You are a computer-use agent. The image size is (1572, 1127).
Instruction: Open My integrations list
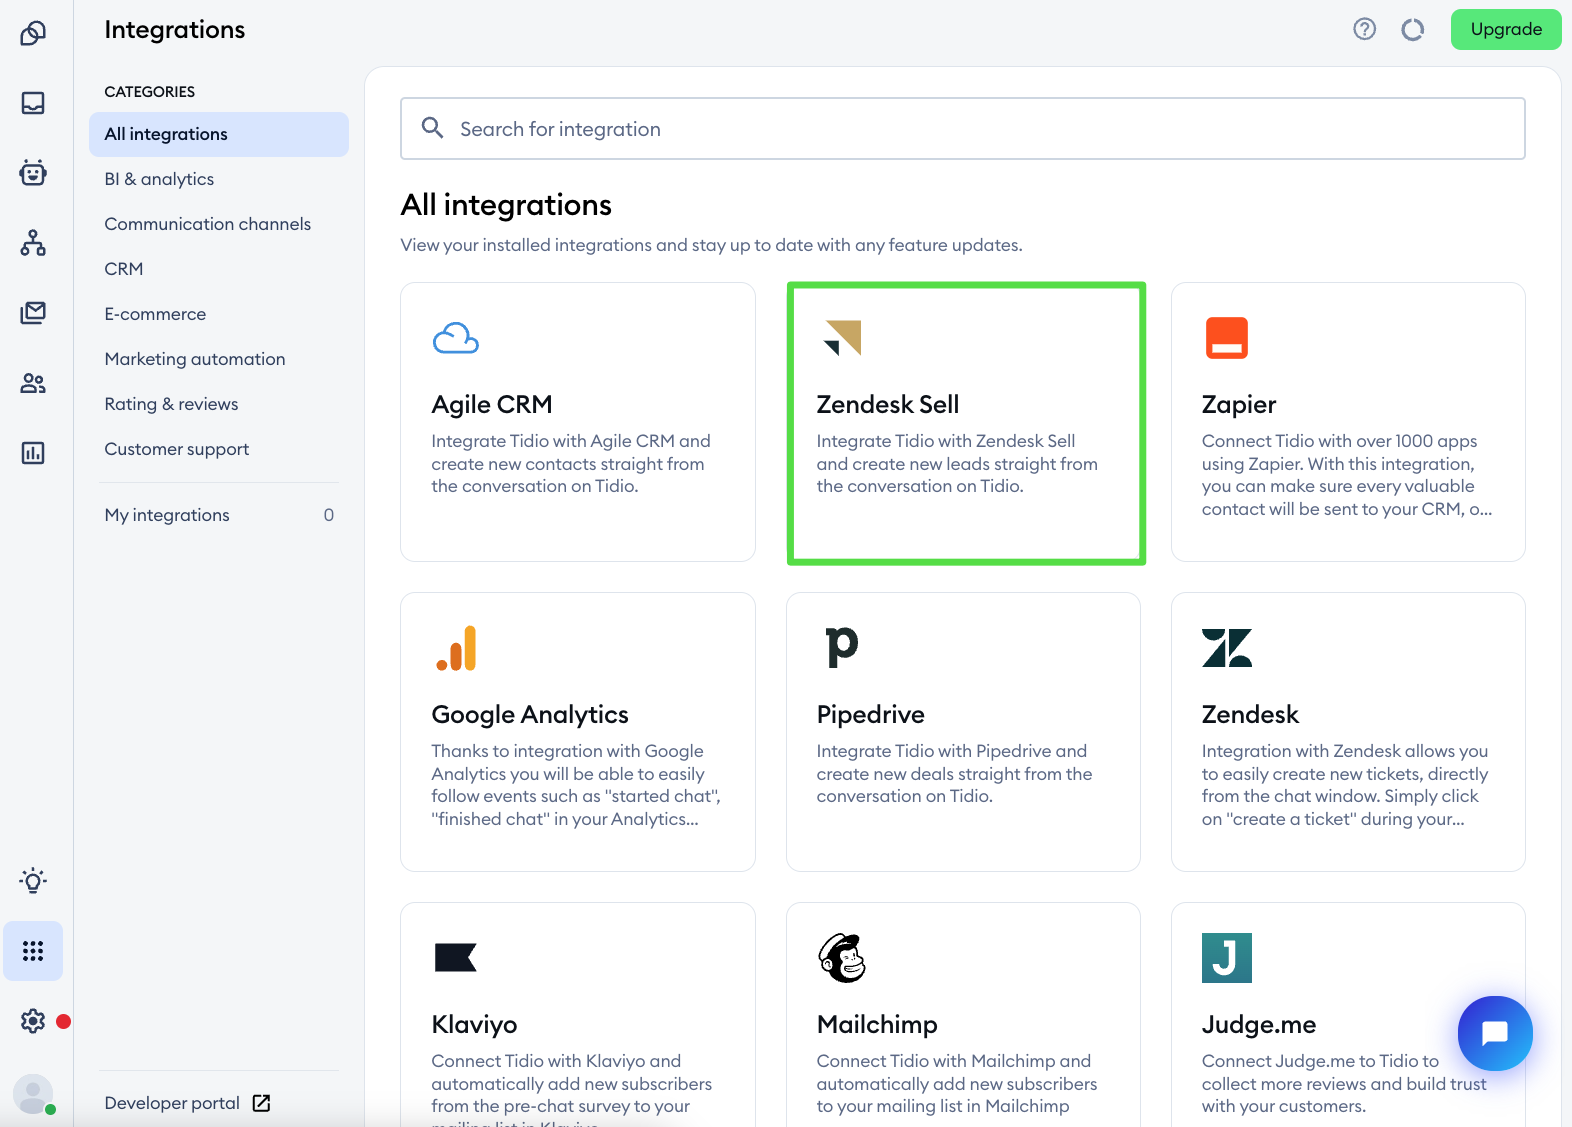coord(219,515)
